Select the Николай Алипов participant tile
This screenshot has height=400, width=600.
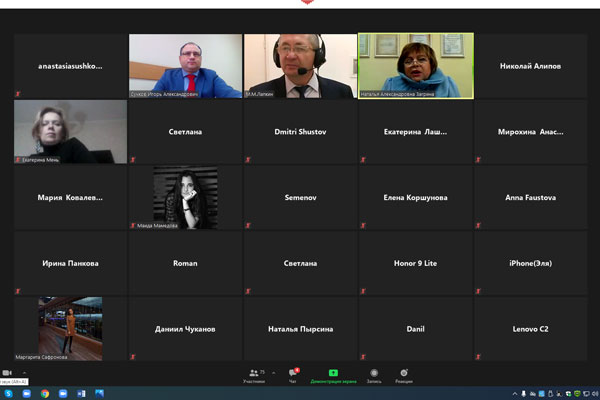(x=530, y=66)
